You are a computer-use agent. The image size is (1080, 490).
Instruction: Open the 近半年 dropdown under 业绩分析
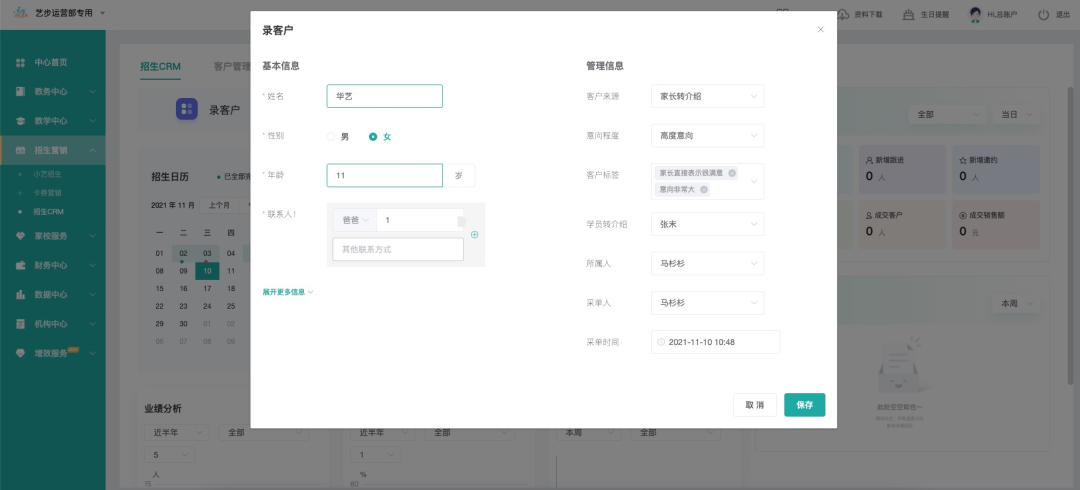click(176, 433)
